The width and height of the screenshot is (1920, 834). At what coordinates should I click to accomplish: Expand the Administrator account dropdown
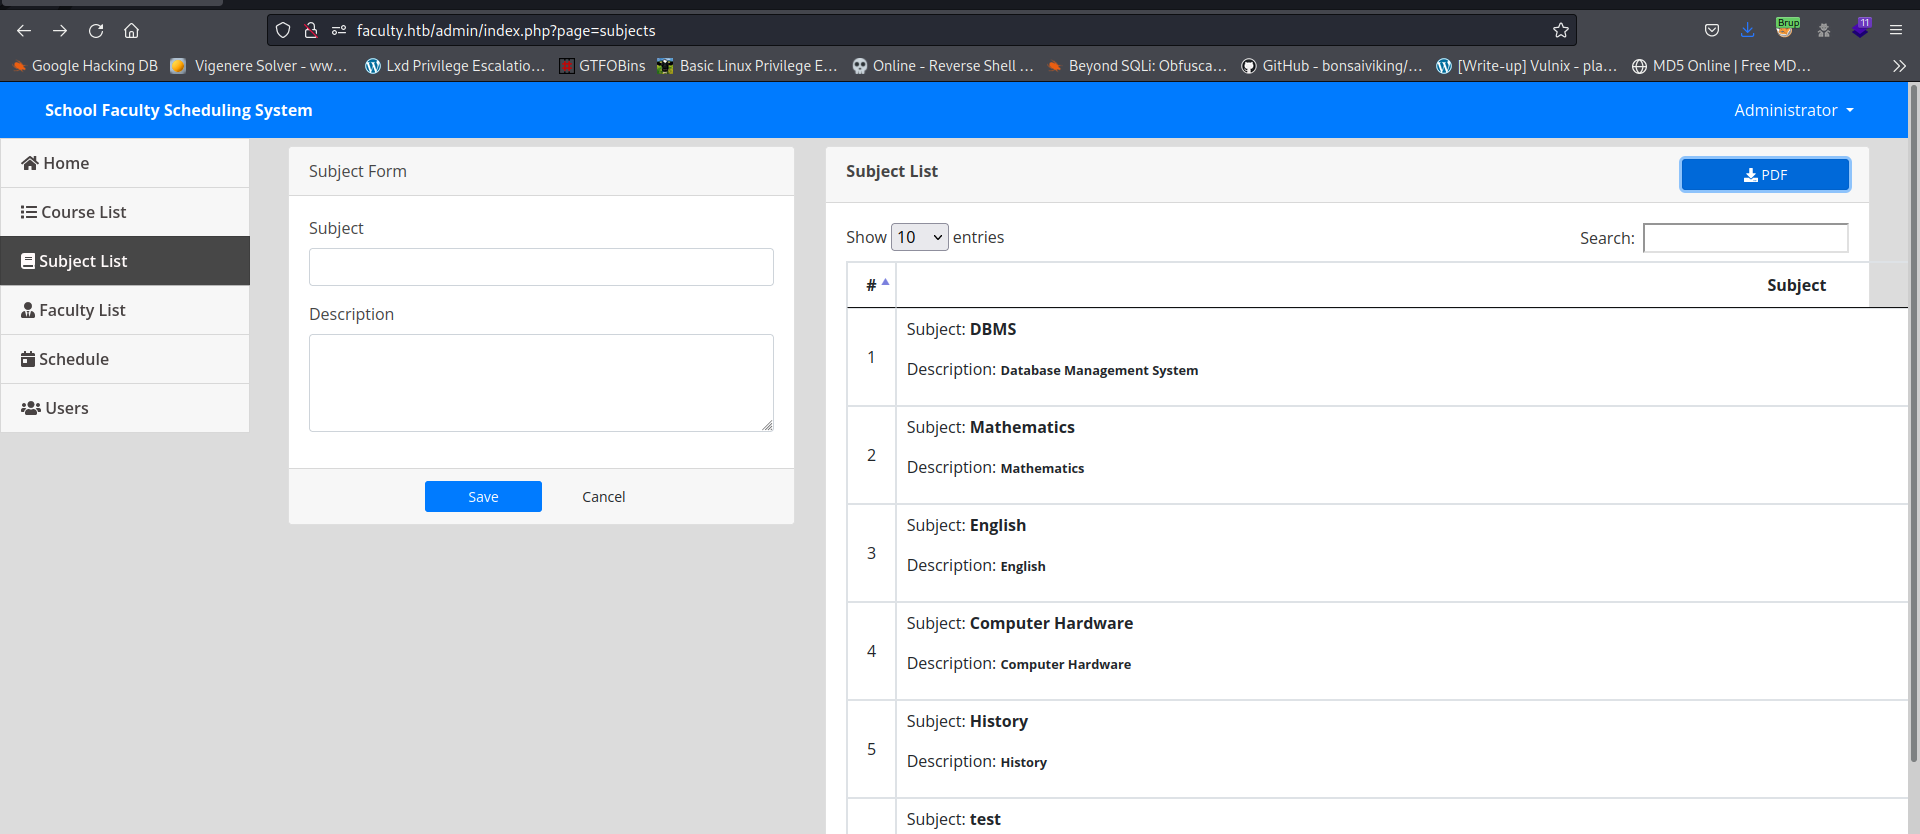1793,110
